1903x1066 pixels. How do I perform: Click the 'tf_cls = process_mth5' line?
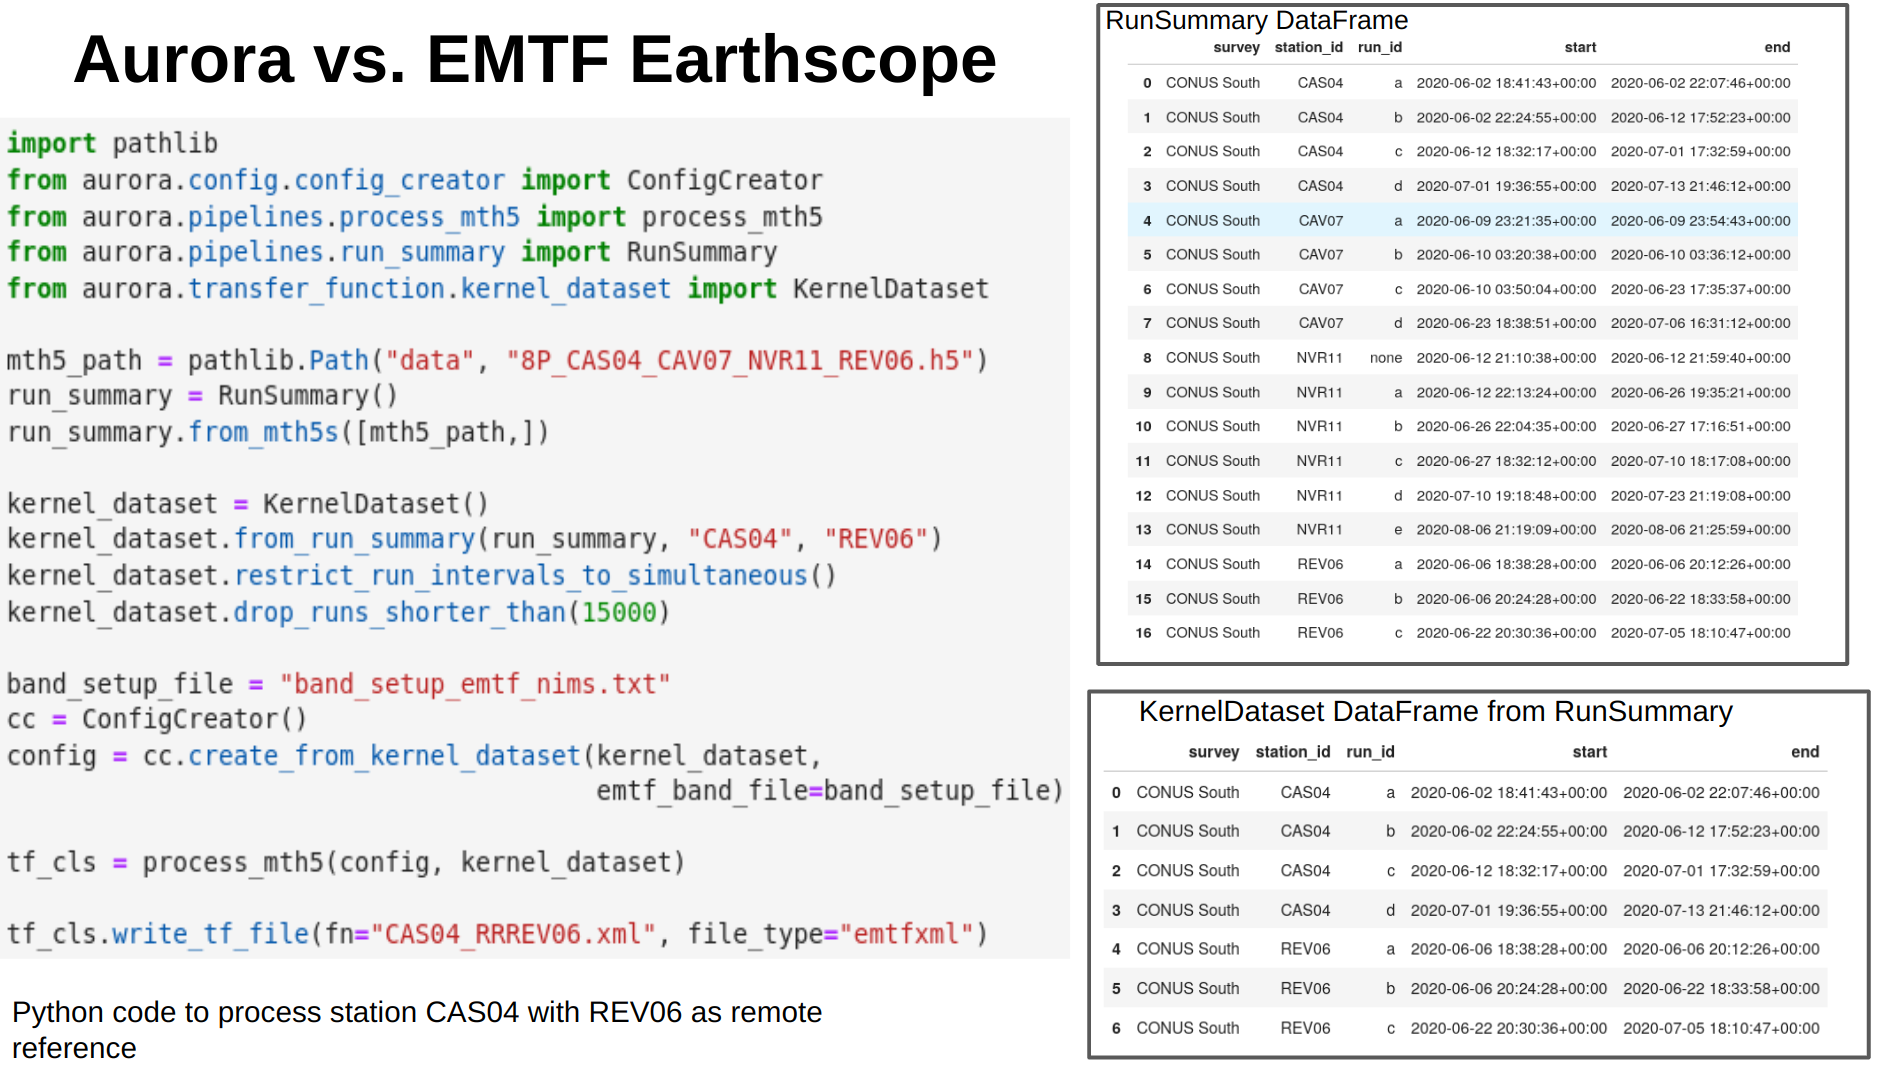coord(346,863)
